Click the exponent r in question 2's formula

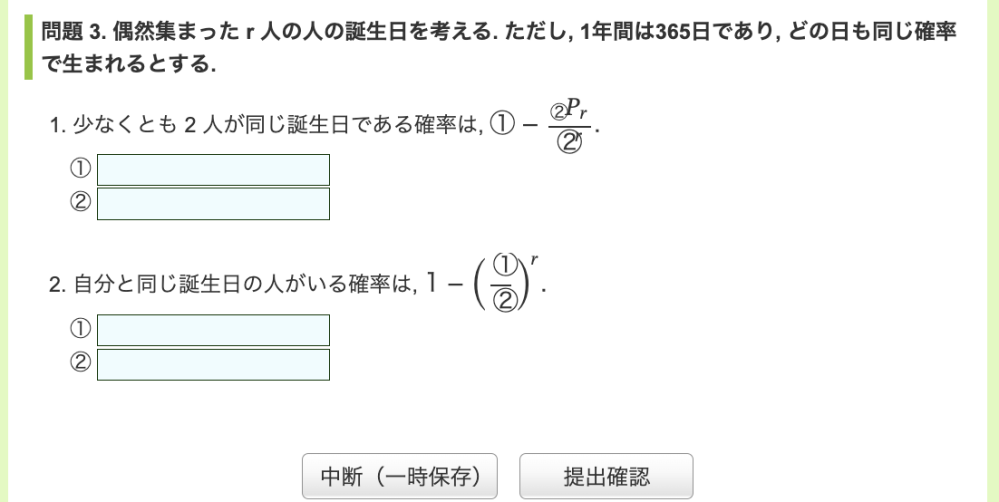537,262
